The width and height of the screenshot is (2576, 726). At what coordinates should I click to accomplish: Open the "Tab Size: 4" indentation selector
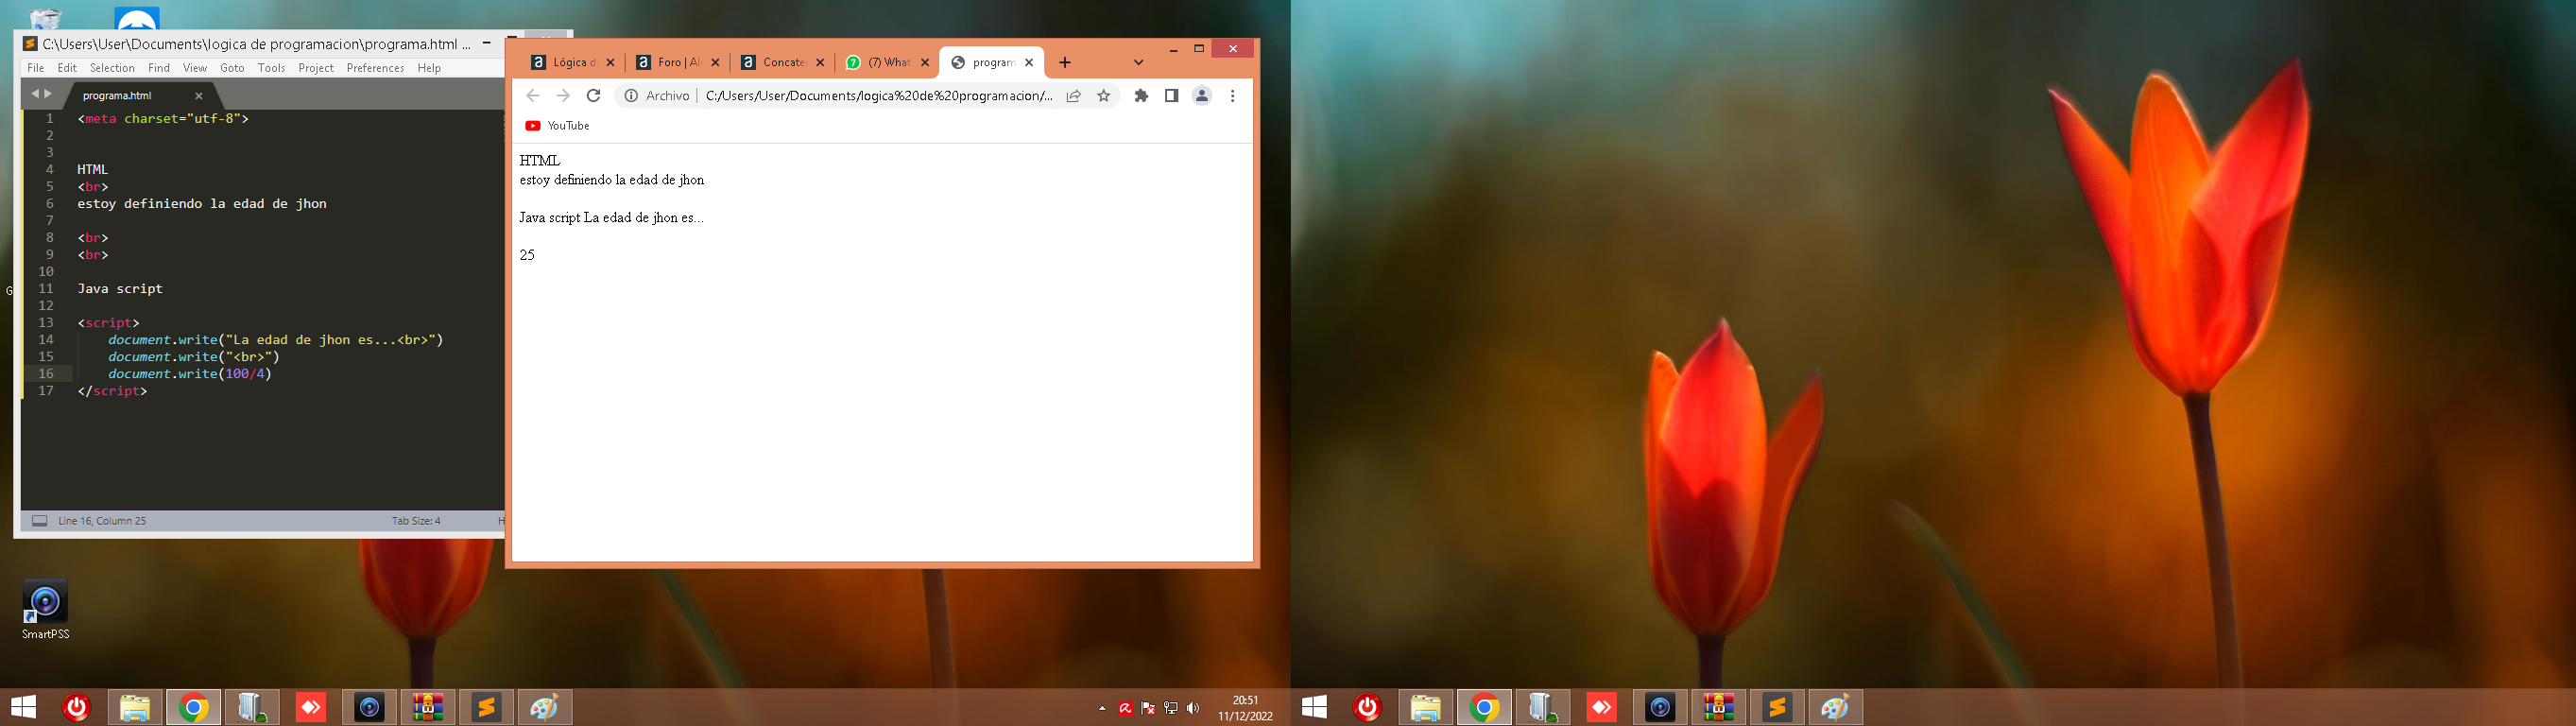(416, 521)
